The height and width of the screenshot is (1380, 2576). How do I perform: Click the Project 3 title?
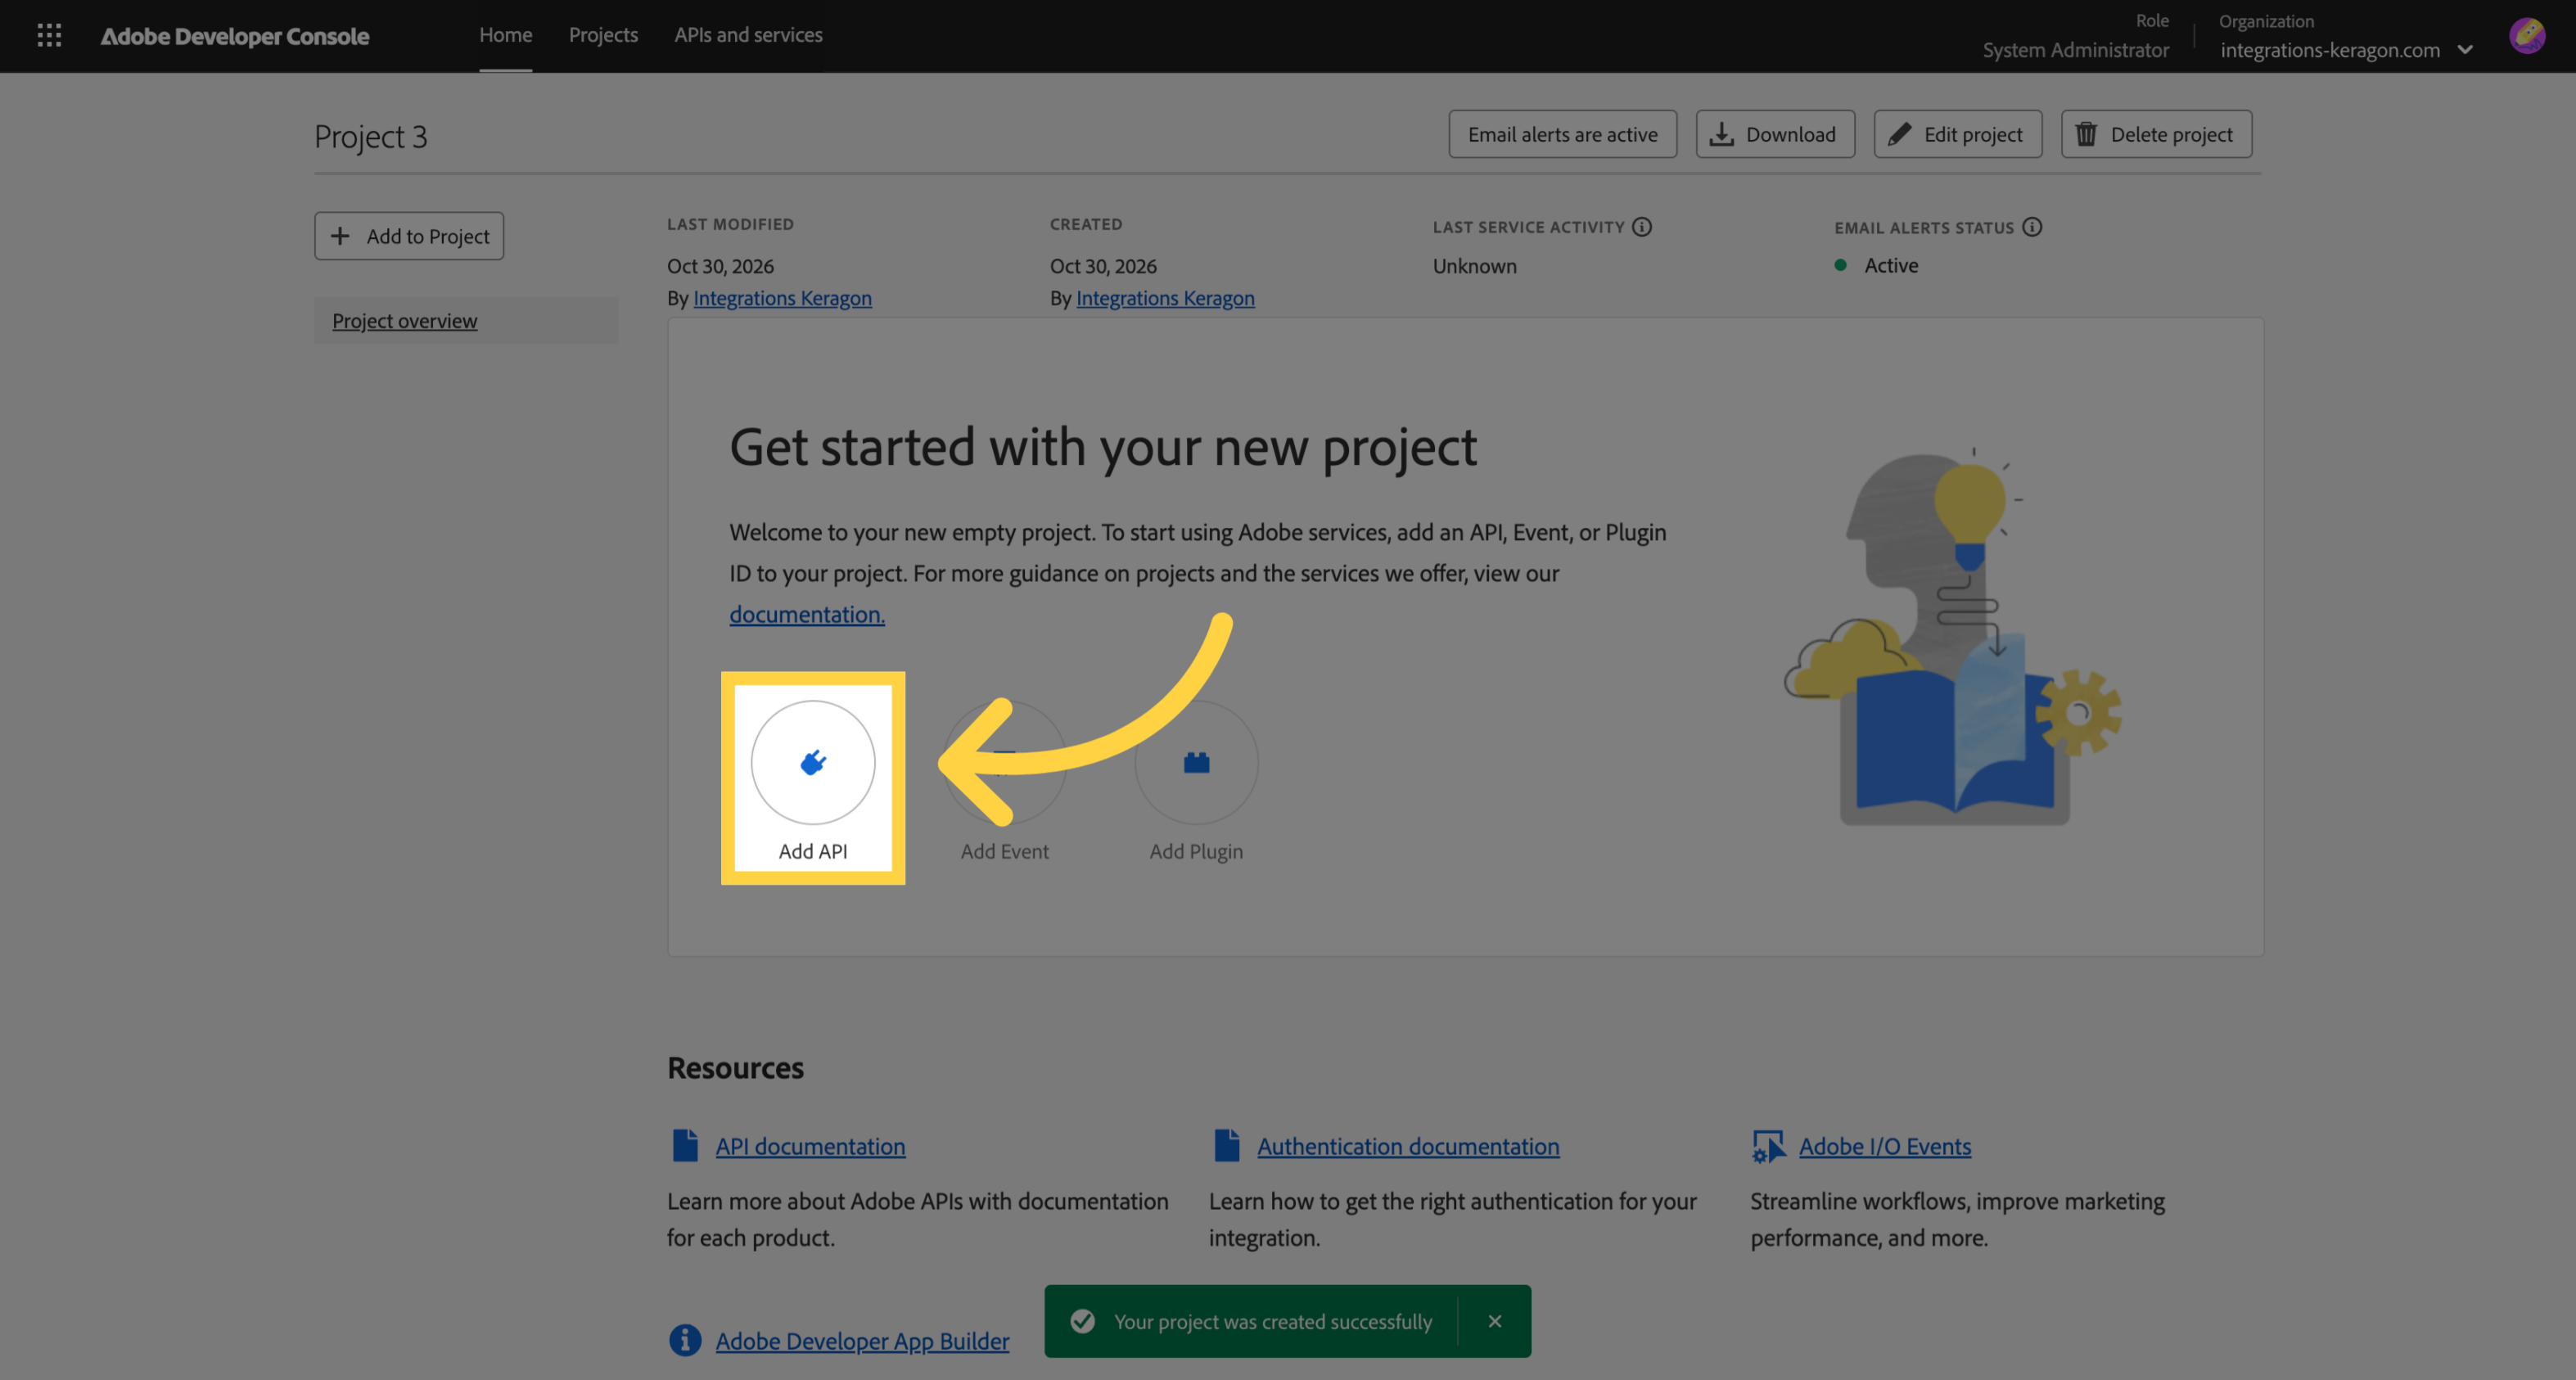point(371,136)
